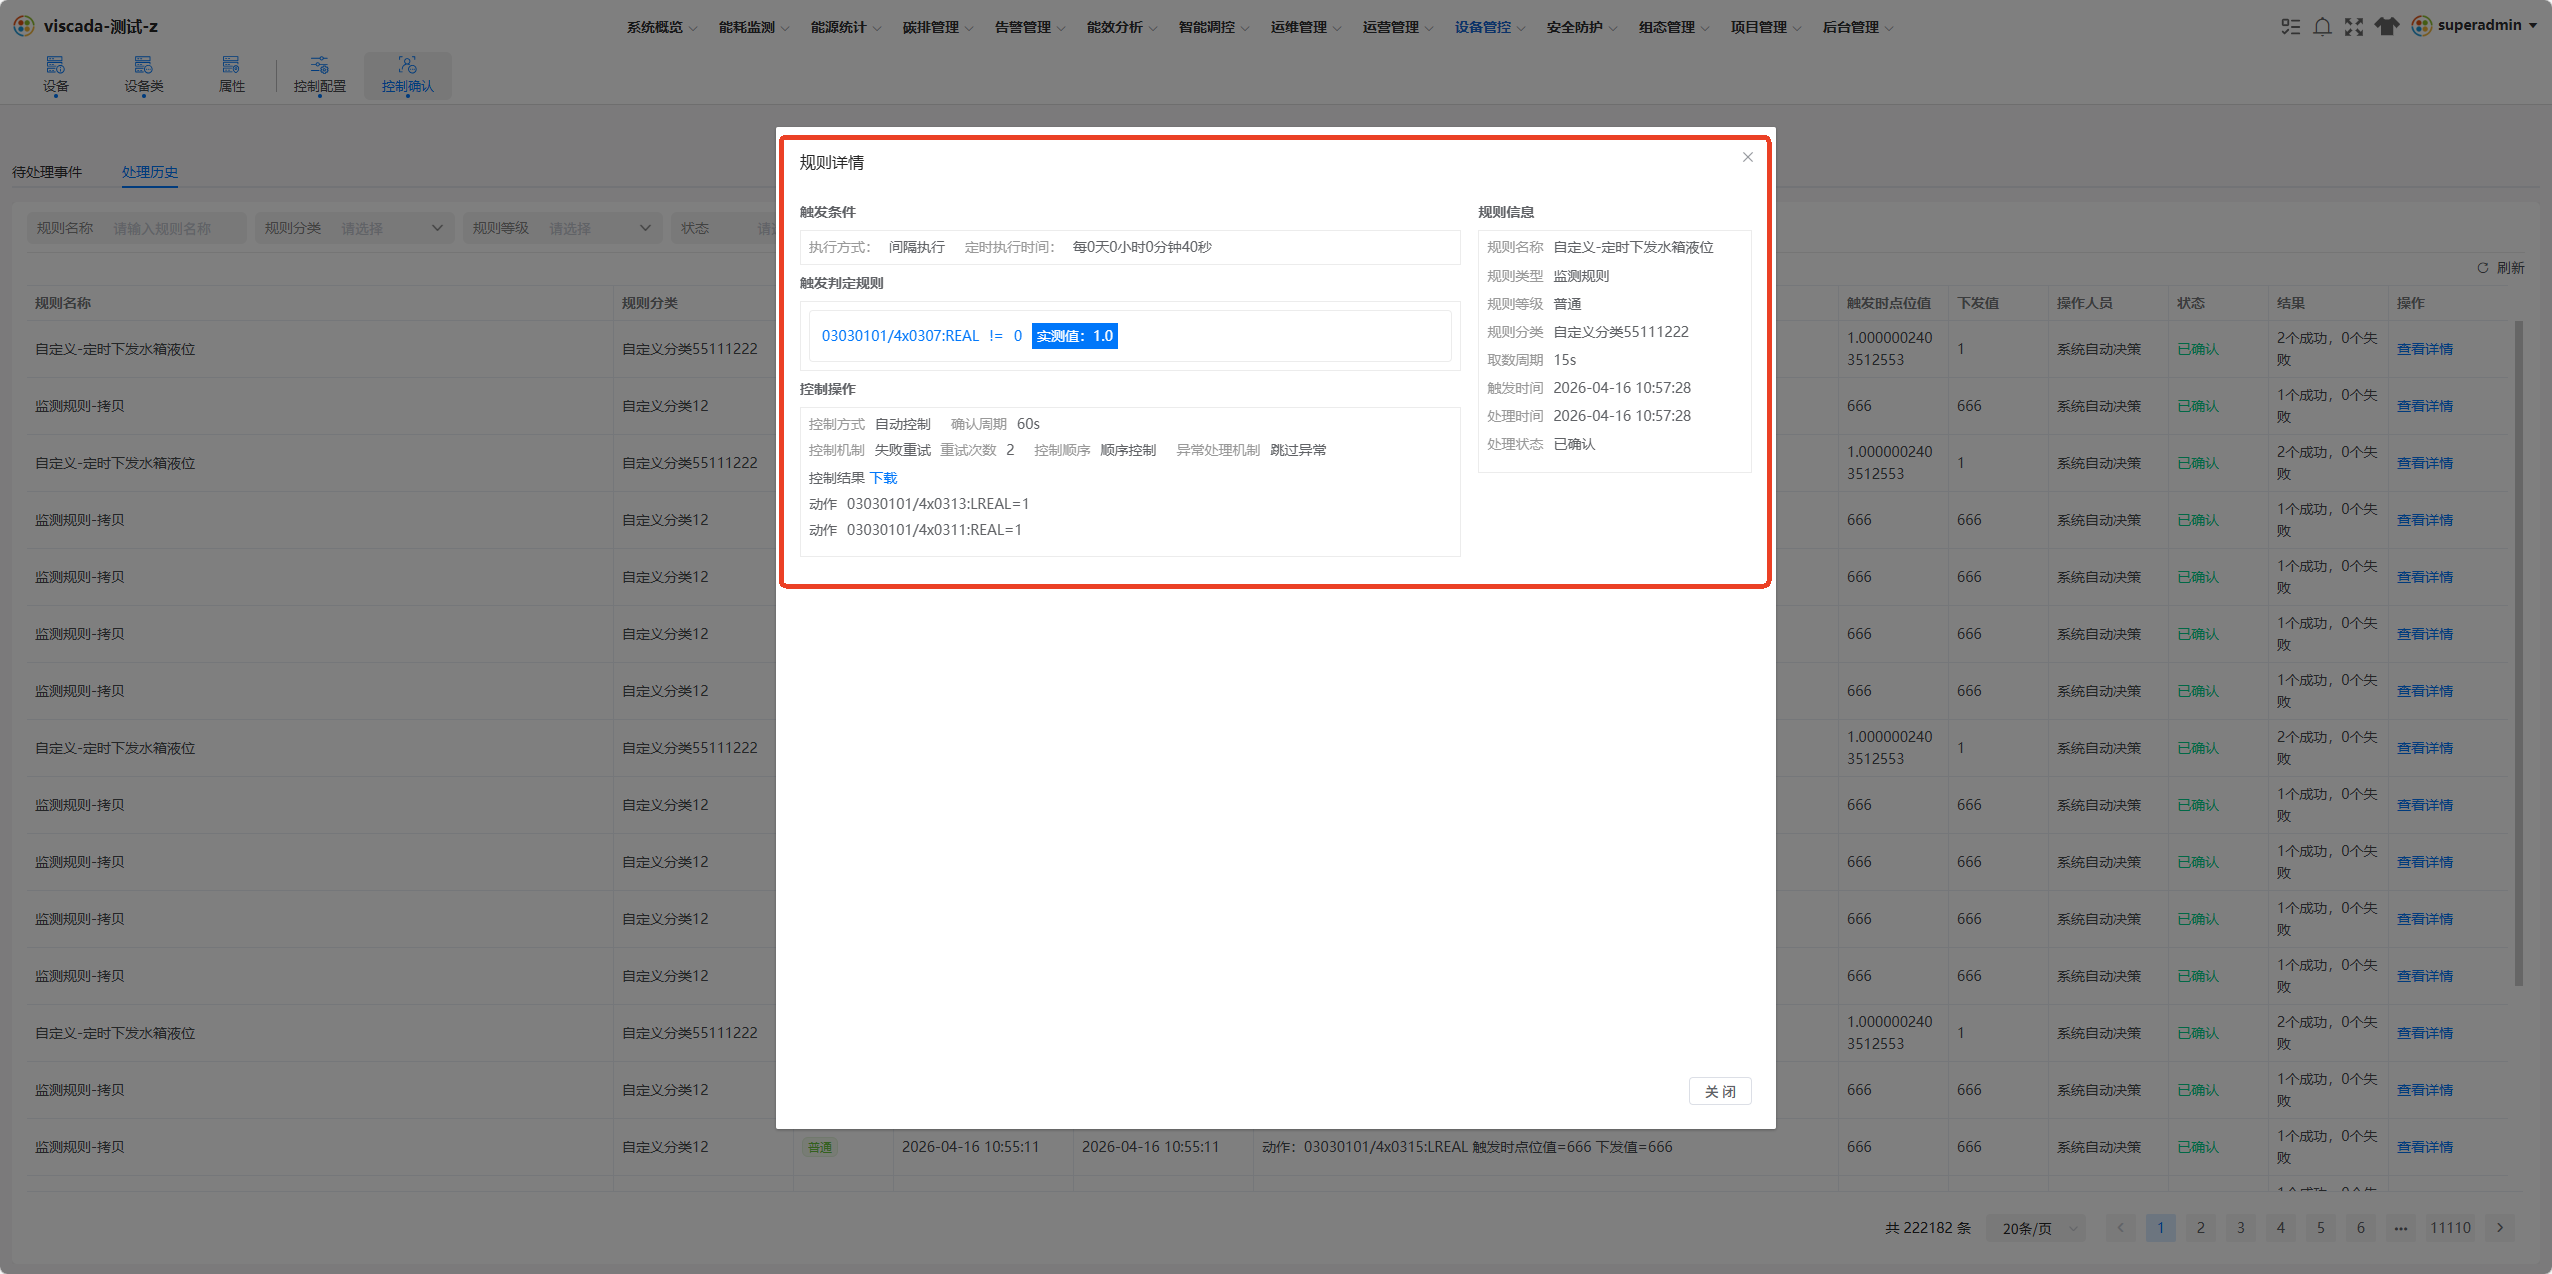Jump to last page 11110
Image resolution: width=2552 pixels, height=1274 pixels.
[2450, 1227]
